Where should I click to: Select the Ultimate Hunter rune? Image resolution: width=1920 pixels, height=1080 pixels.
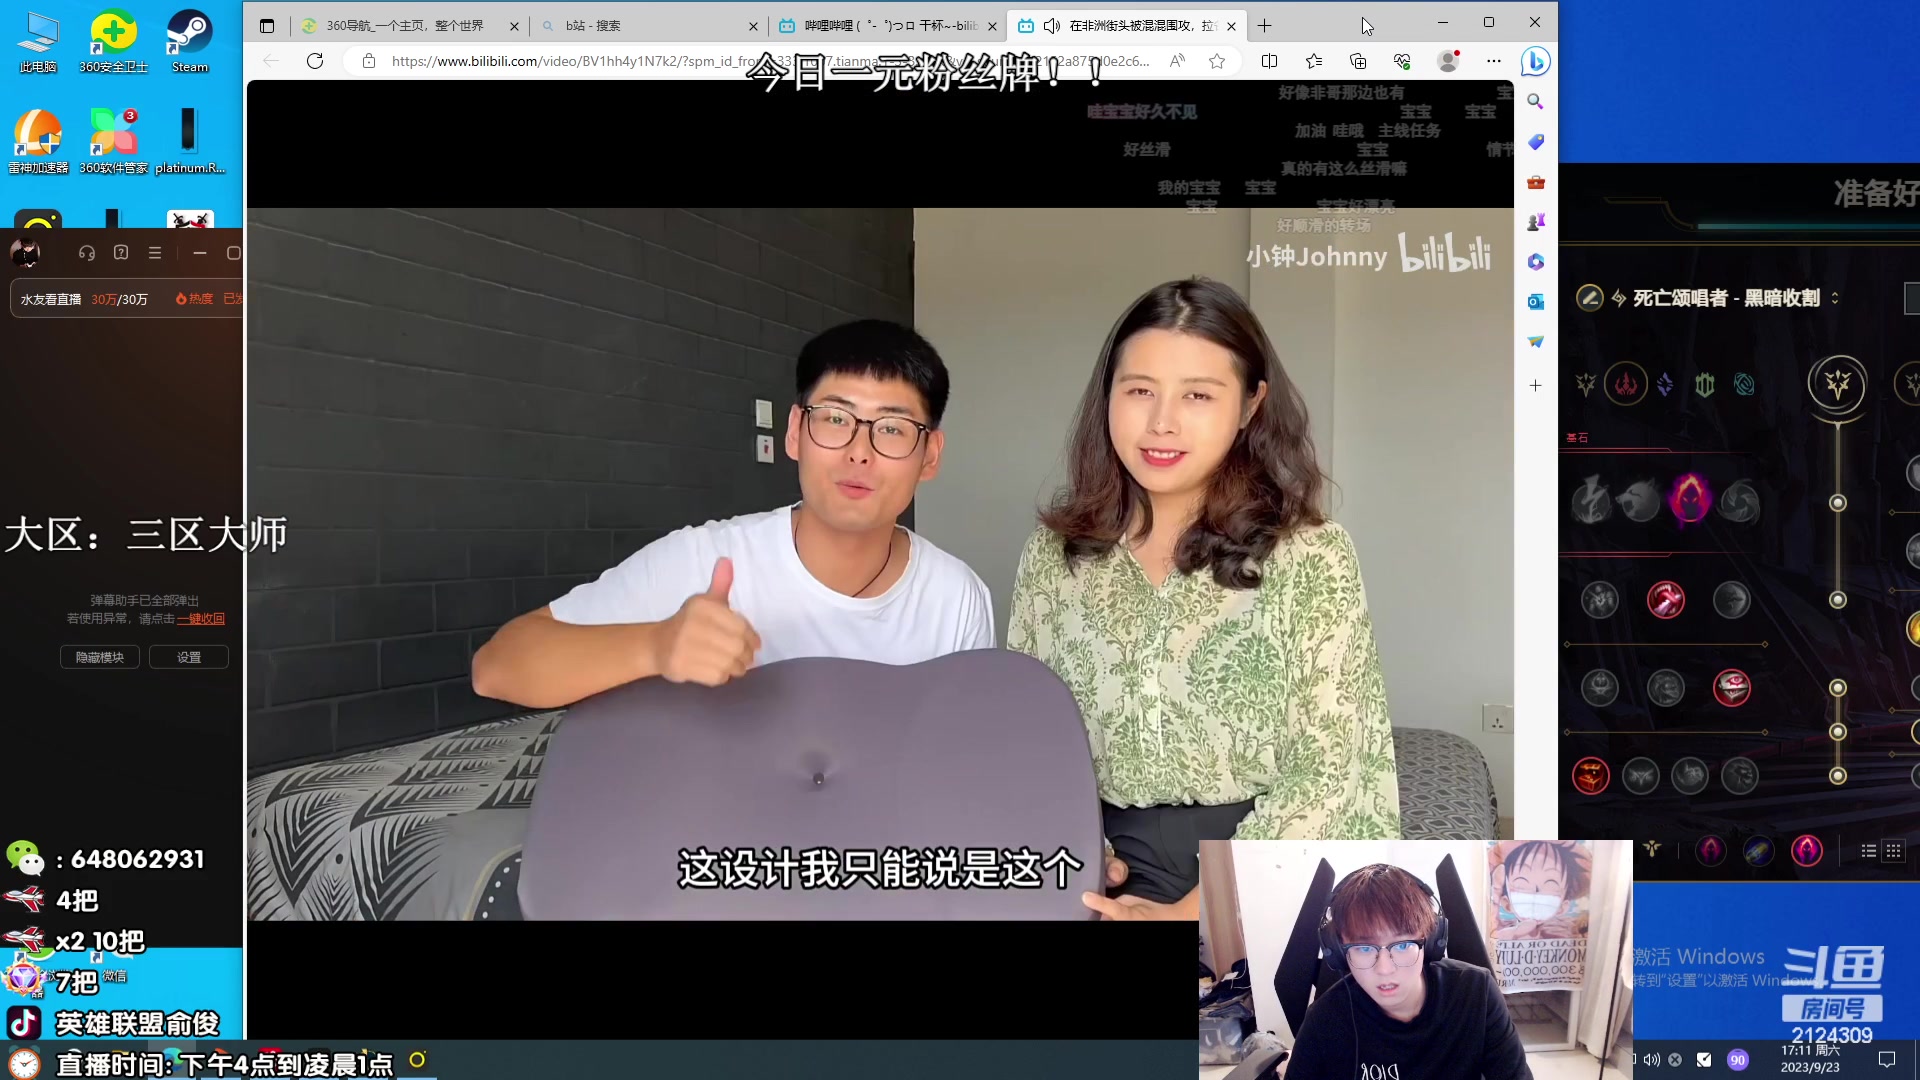1740,776
